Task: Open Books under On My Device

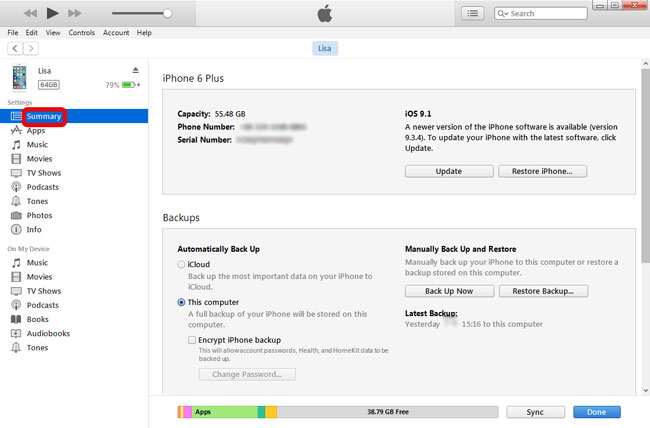Action: (x=37, y=319)
